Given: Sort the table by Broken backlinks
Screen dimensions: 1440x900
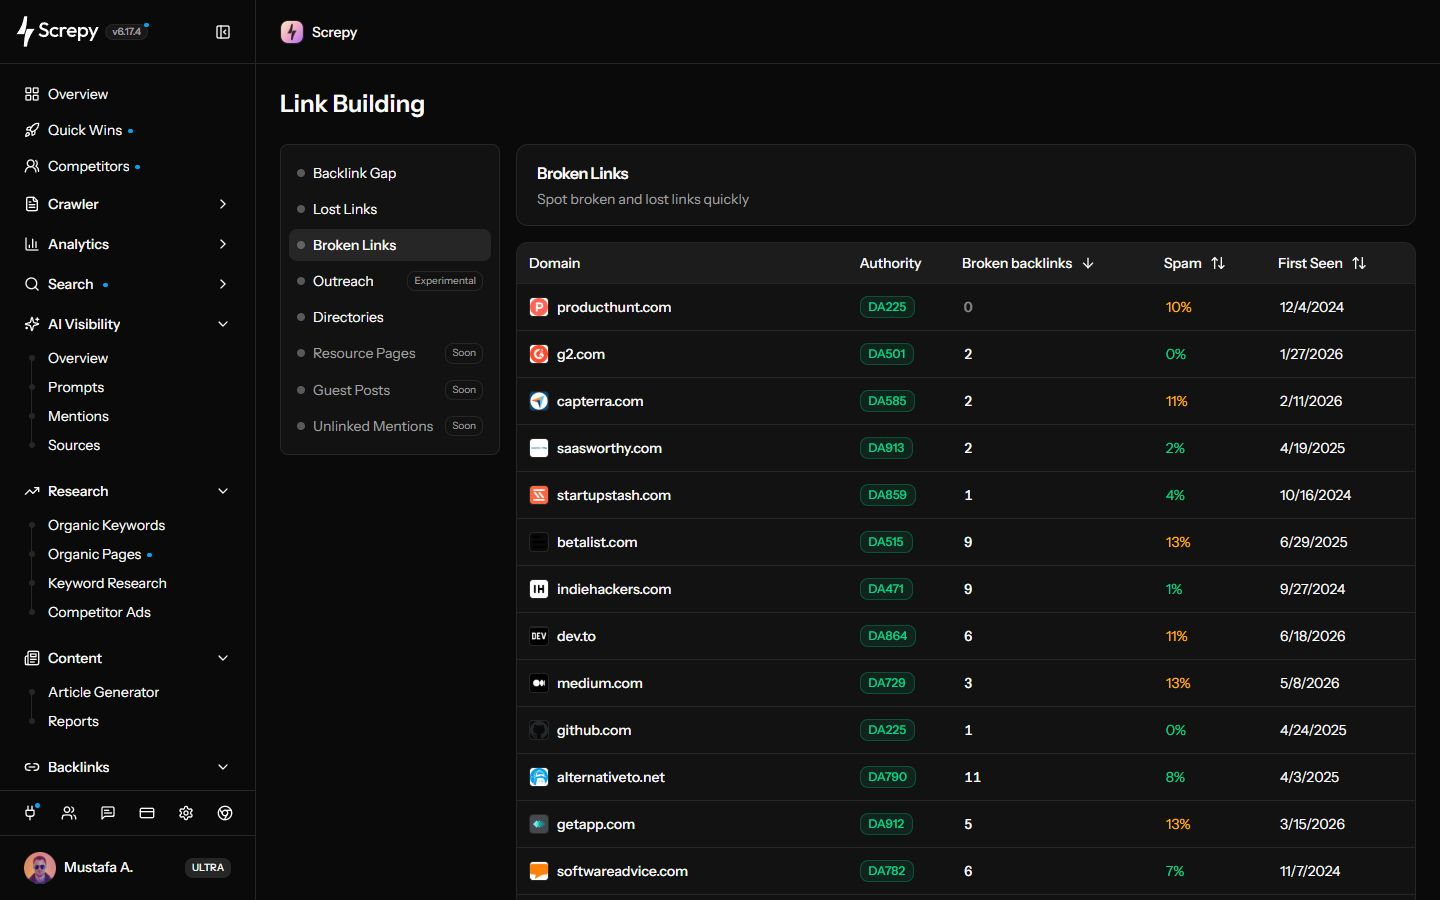Looking at the screenshot, I should point(1028,263).
